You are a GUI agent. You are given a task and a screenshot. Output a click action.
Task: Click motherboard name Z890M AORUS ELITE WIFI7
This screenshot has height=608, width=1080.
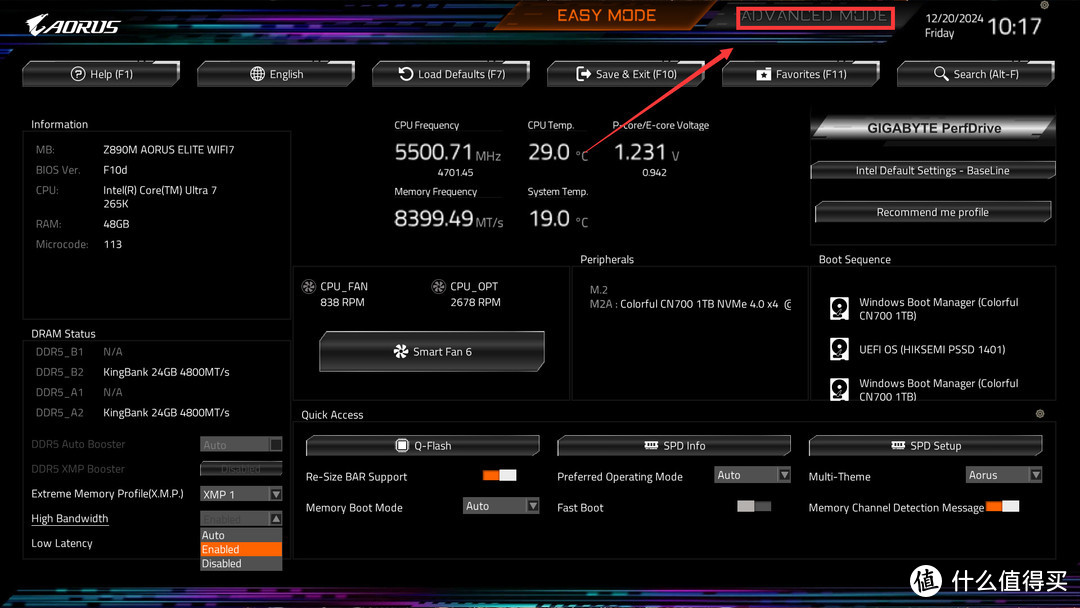(169, 149)
